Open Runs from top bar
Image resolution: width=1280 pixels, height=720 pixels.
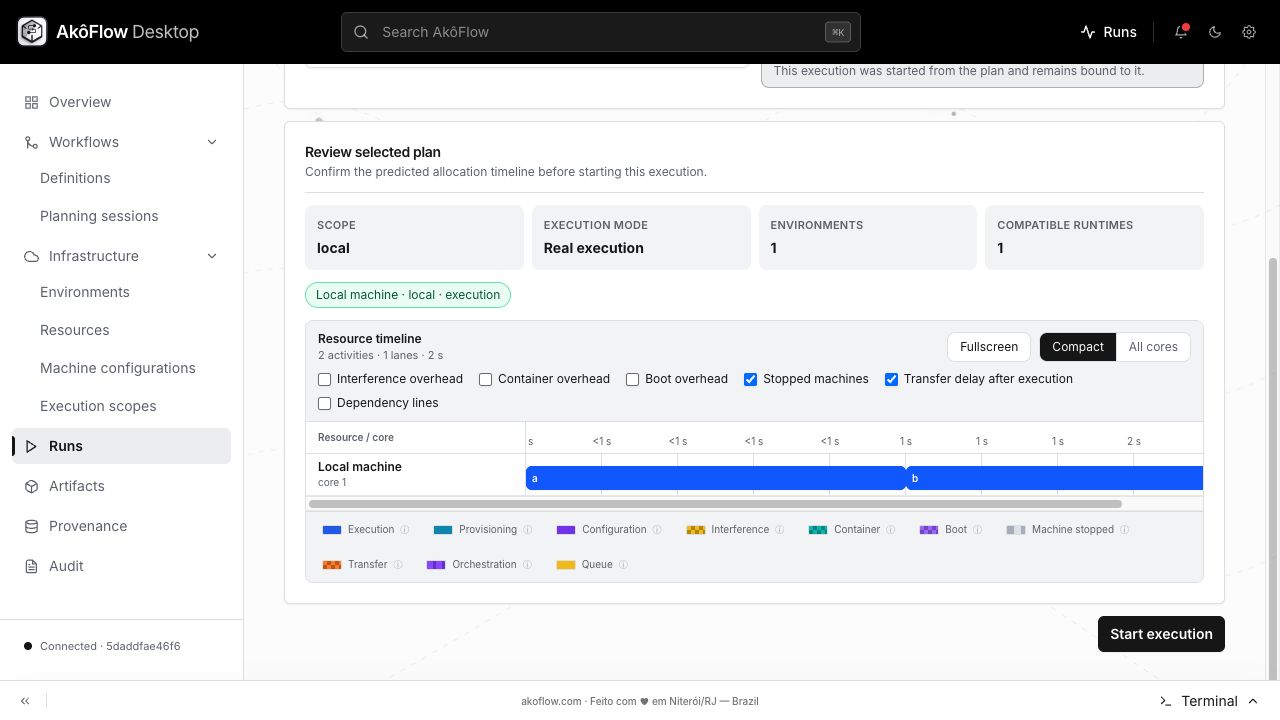pos(1108,32)
